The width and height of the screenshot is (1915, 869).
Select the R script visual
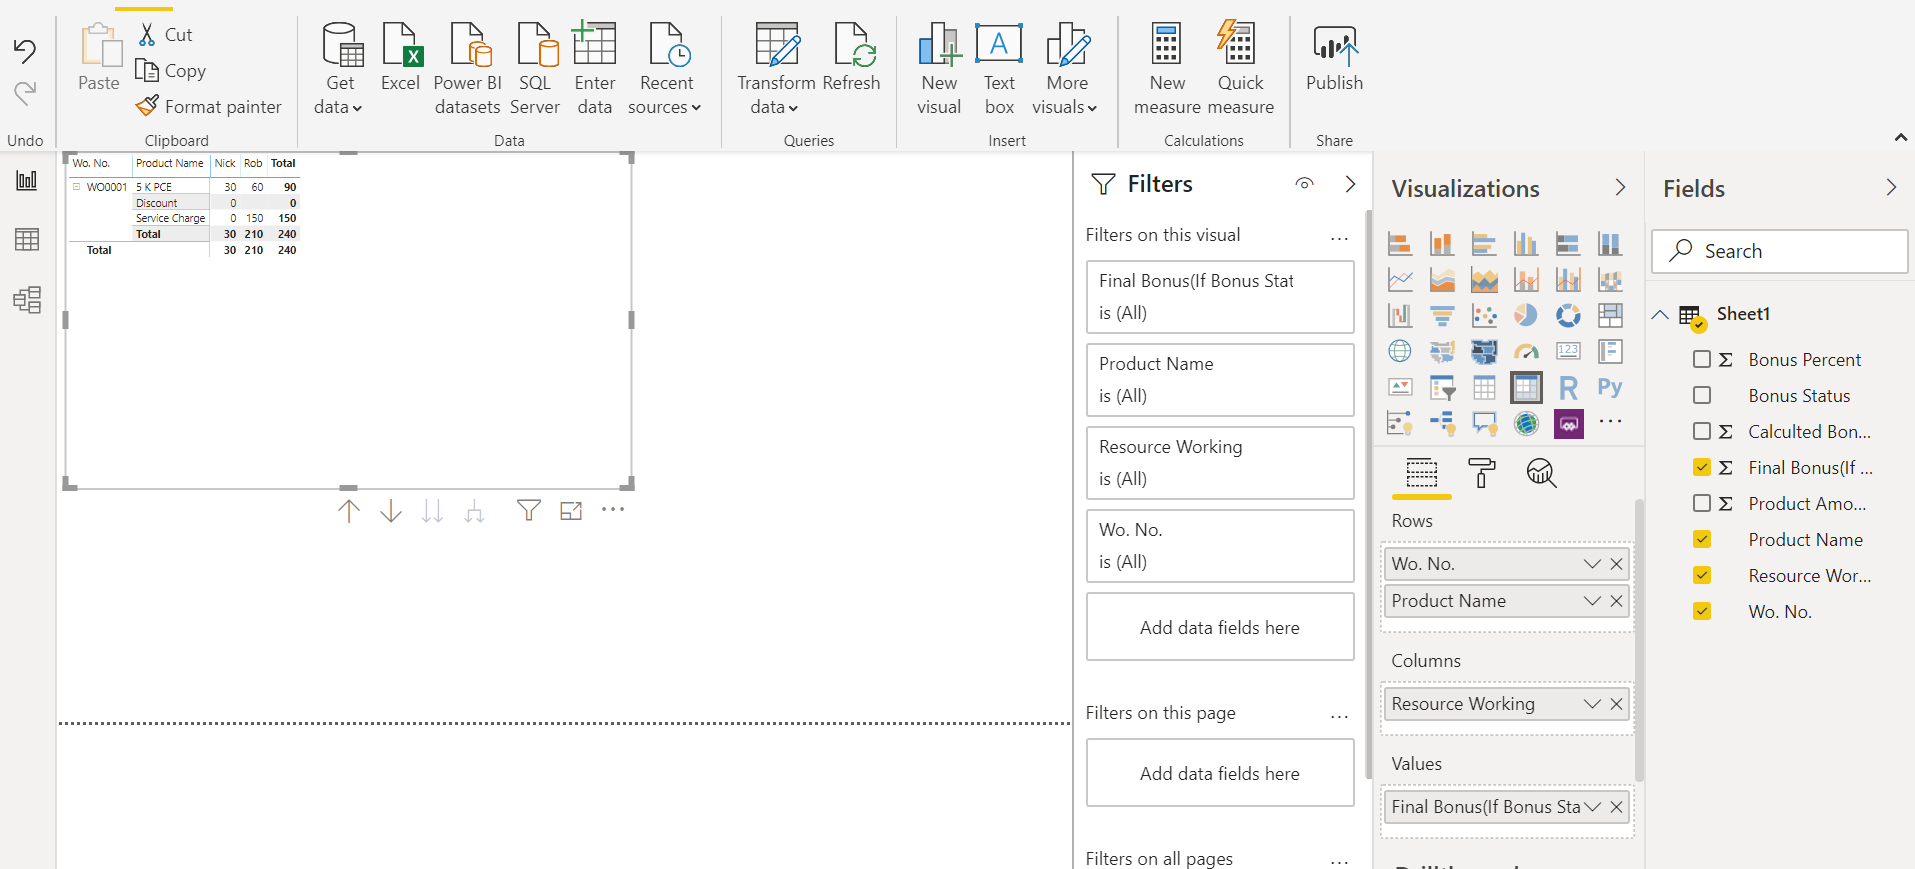pyautogui.click(x=1568, y=388)
